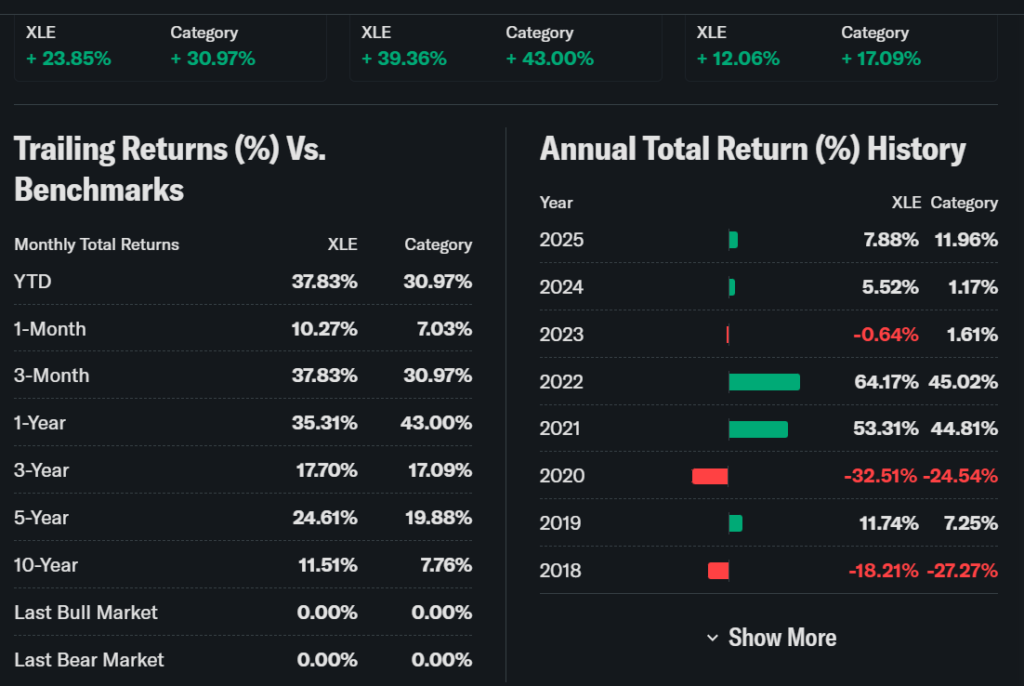Click the Annual Total Return History heading
The image size is (1024, 686).
coord(752,150)
